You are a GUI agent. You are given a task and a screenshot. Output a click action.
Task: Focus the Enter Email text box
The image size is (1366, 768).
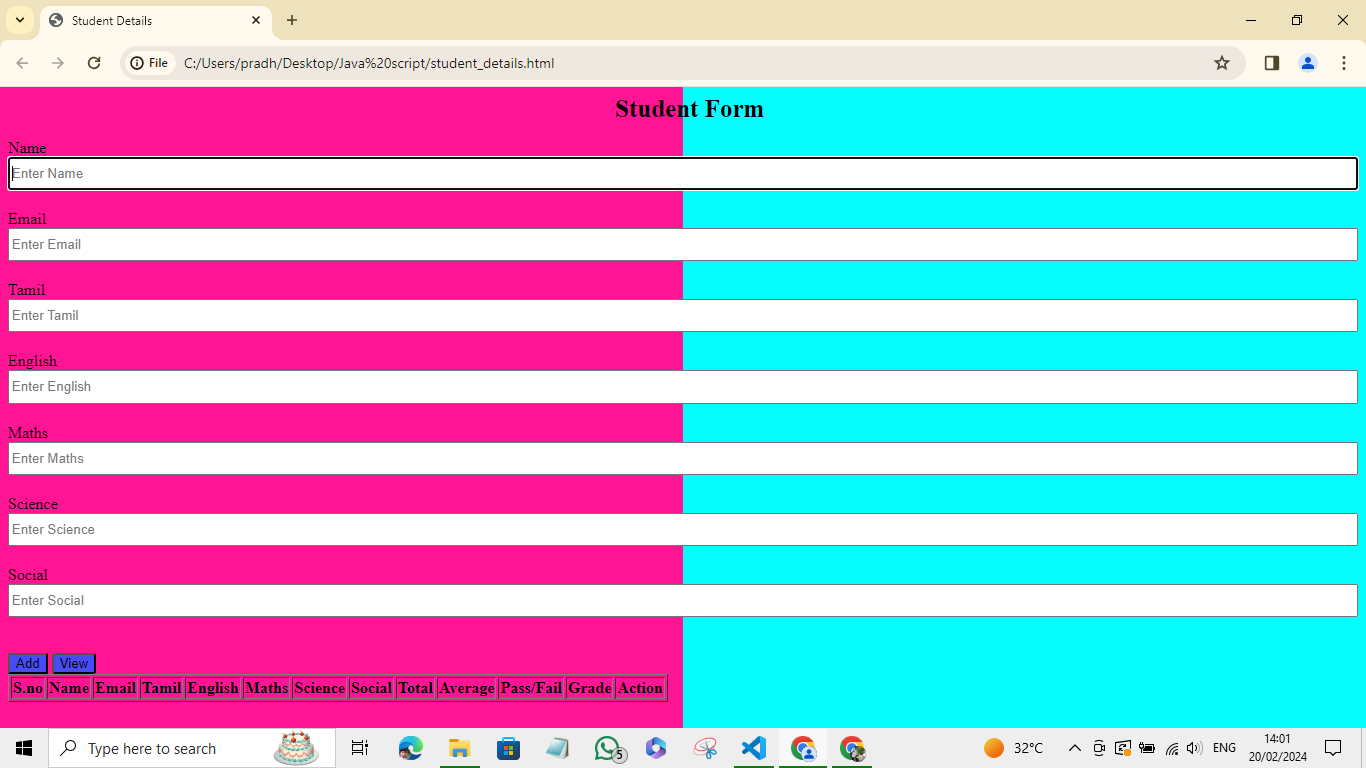pos(682,244)
